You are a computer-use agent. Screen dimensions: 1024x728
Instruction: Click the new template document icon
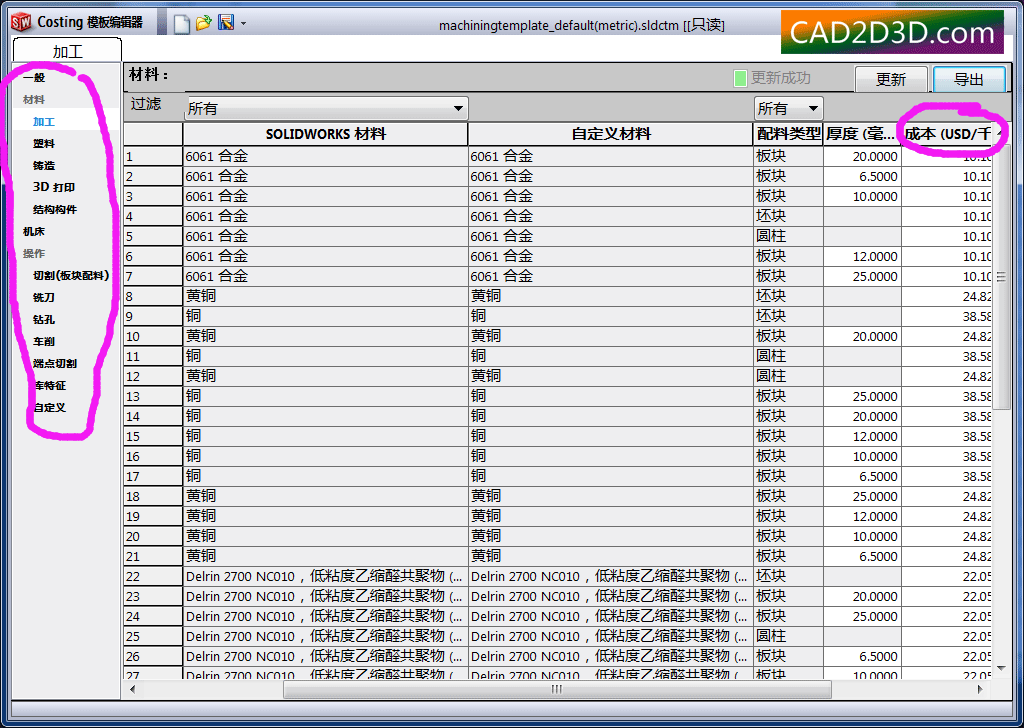[182, 24]
